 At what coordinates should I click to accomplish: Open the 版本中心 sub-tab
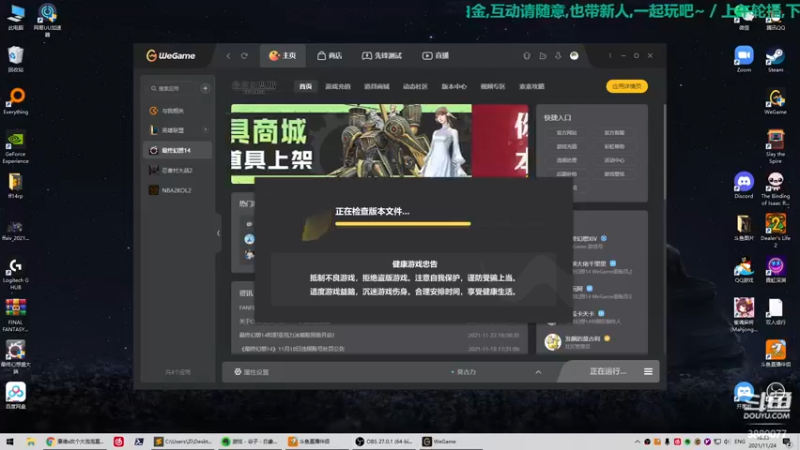(454, 86)
